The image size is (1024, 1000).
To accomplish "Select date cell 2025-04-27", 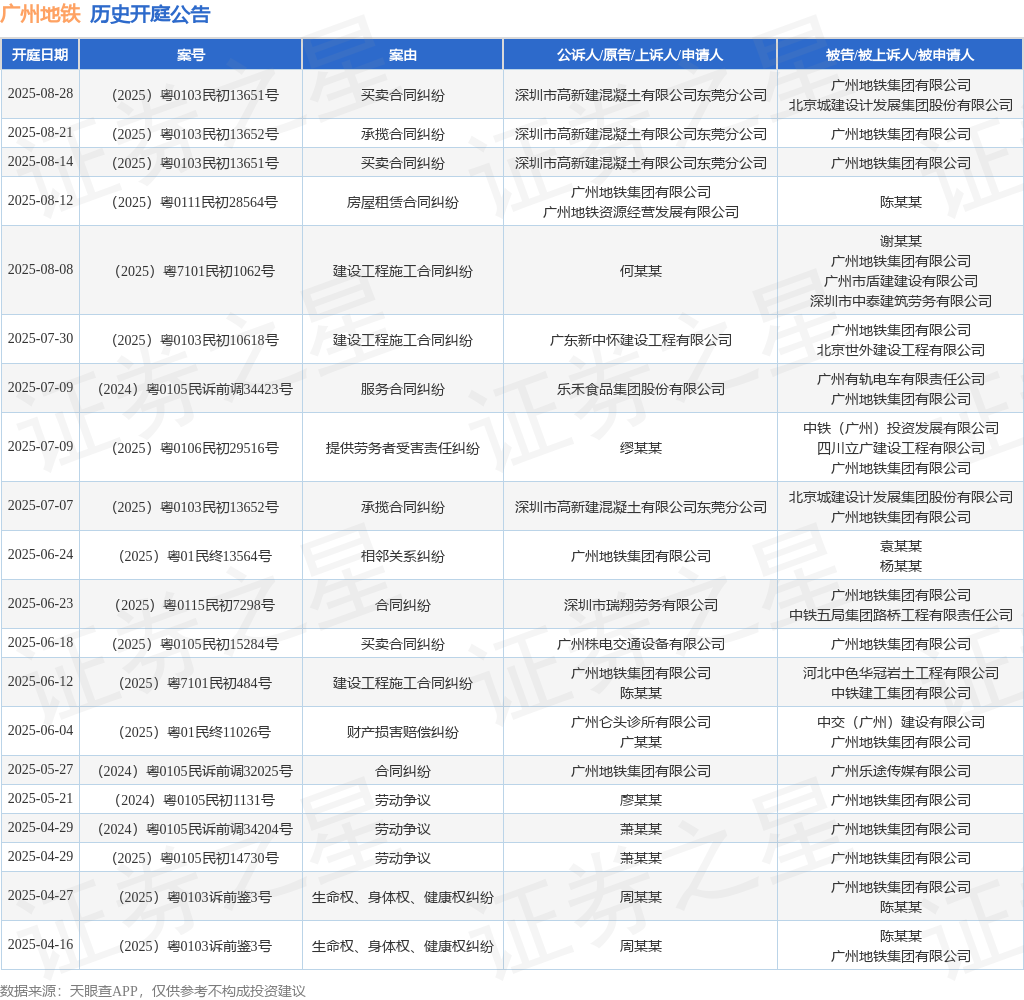I will coord(40,895).
